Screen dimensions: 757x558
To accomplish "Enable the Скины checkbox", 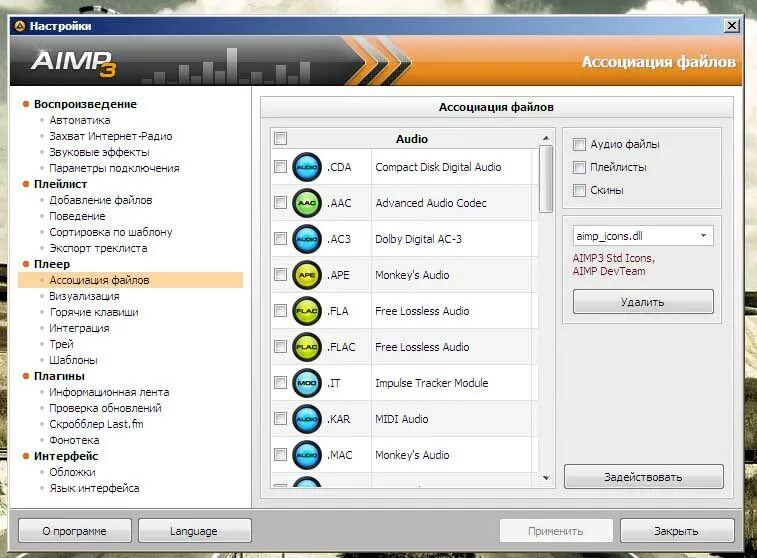I will (x=579, y=190).
